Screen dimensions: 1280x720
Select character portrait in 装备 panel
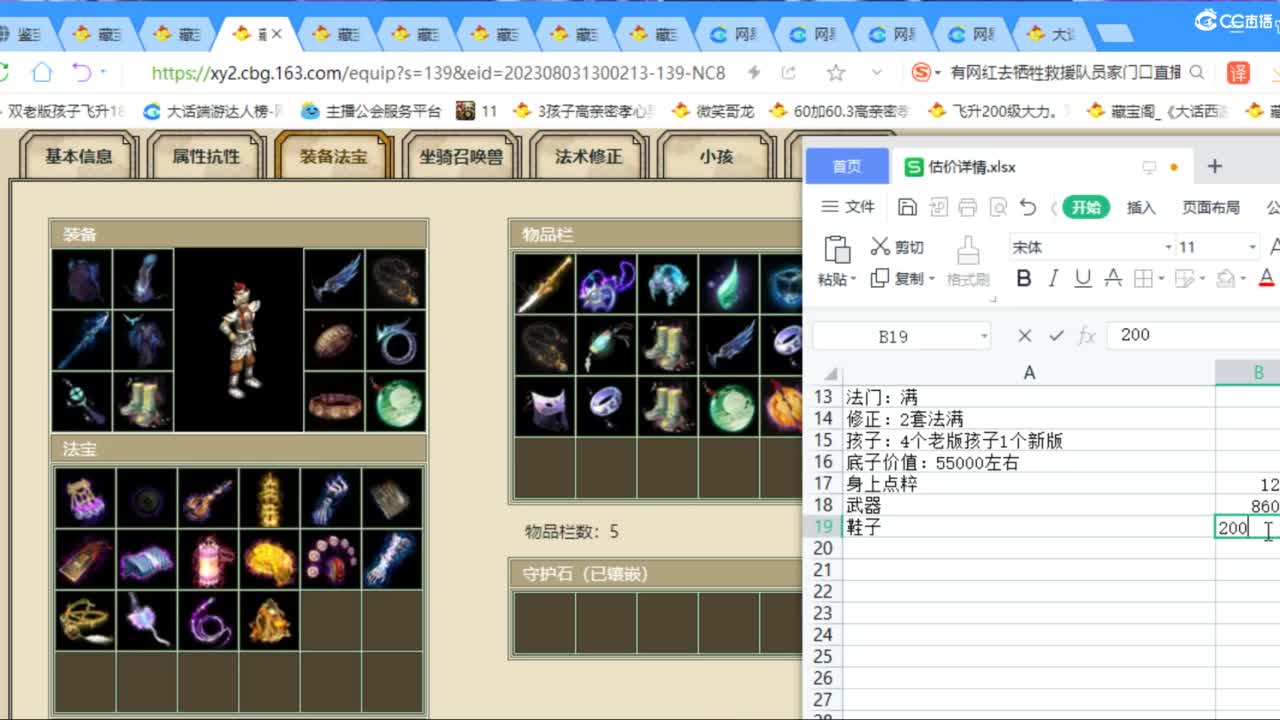coord(239,340)
